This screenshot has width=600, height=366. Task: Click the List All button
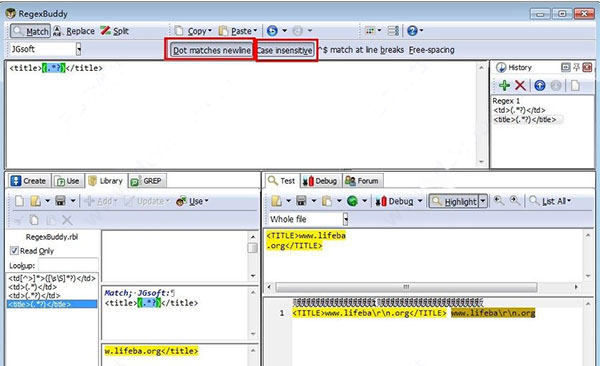tap(550, 201)
